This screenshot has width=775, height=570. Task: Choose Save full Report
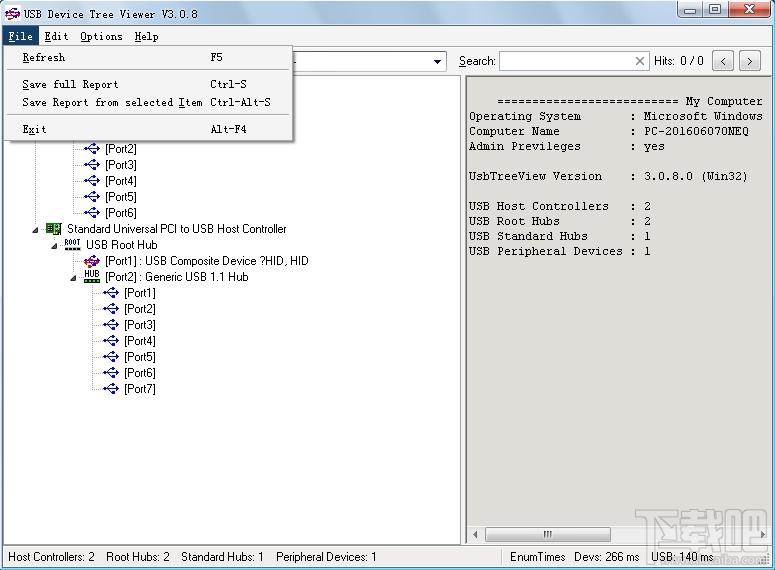148,84
